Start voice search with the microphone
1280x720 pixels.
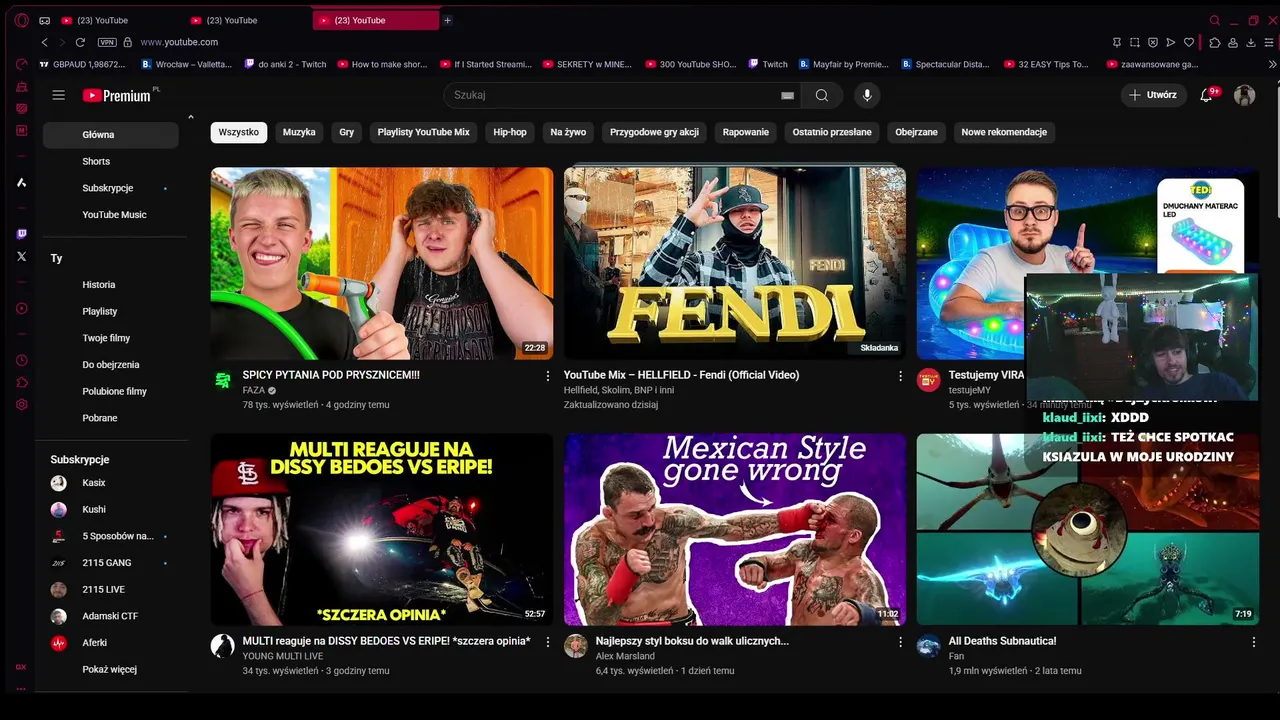coord(867,95)
